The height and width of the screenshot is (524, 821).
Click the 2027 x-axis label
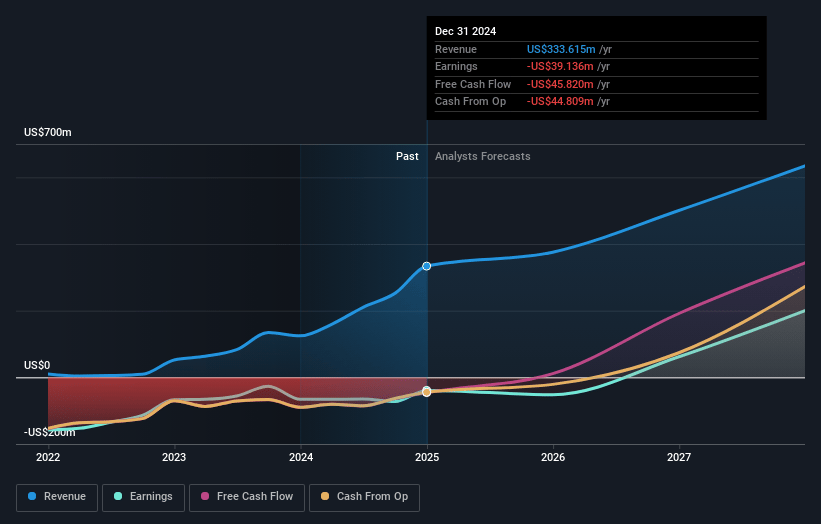(679, 458)
